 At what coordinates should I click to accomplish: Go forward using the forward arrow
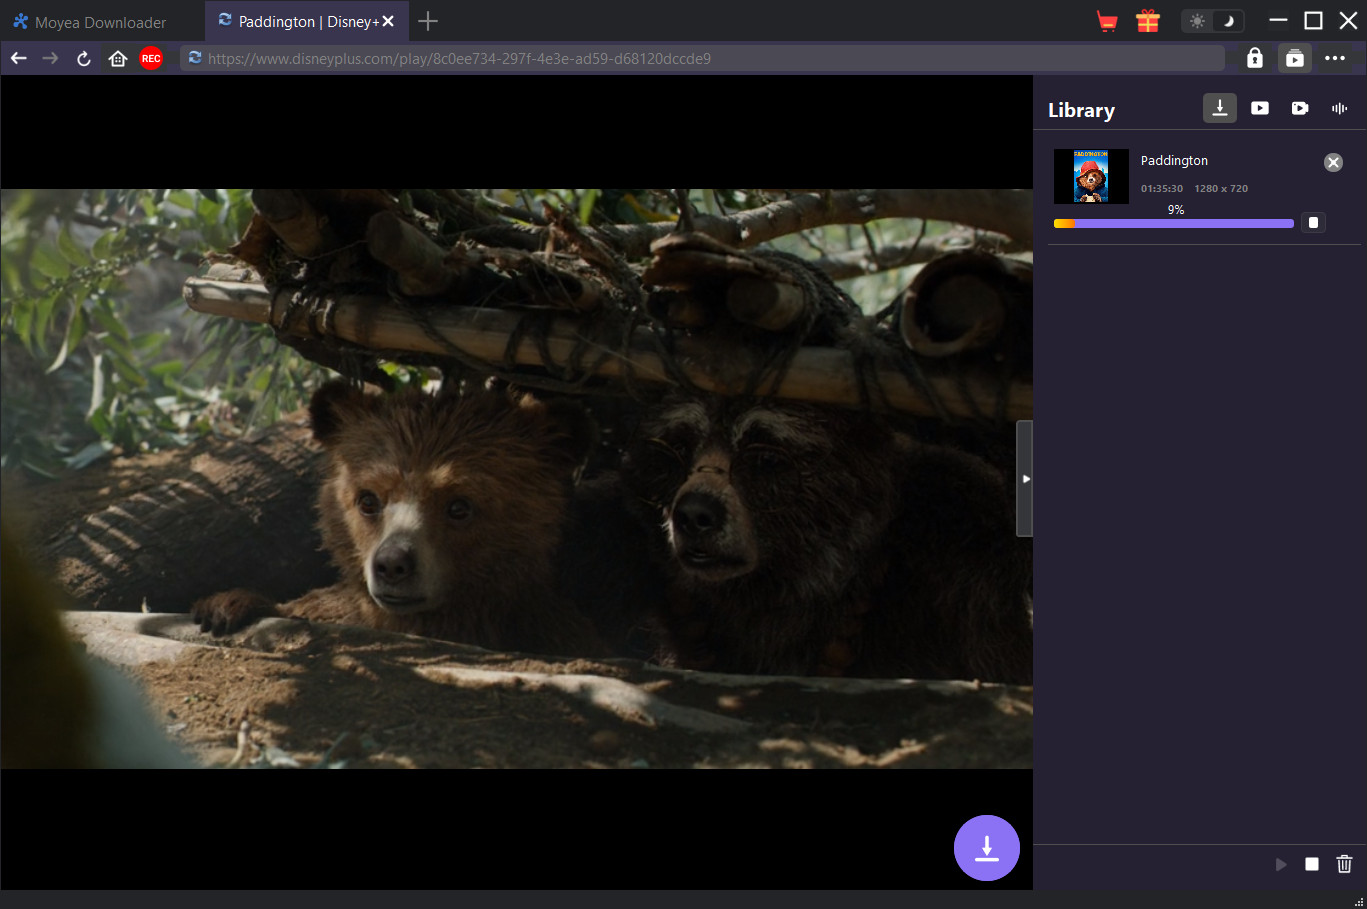point(50,58)
